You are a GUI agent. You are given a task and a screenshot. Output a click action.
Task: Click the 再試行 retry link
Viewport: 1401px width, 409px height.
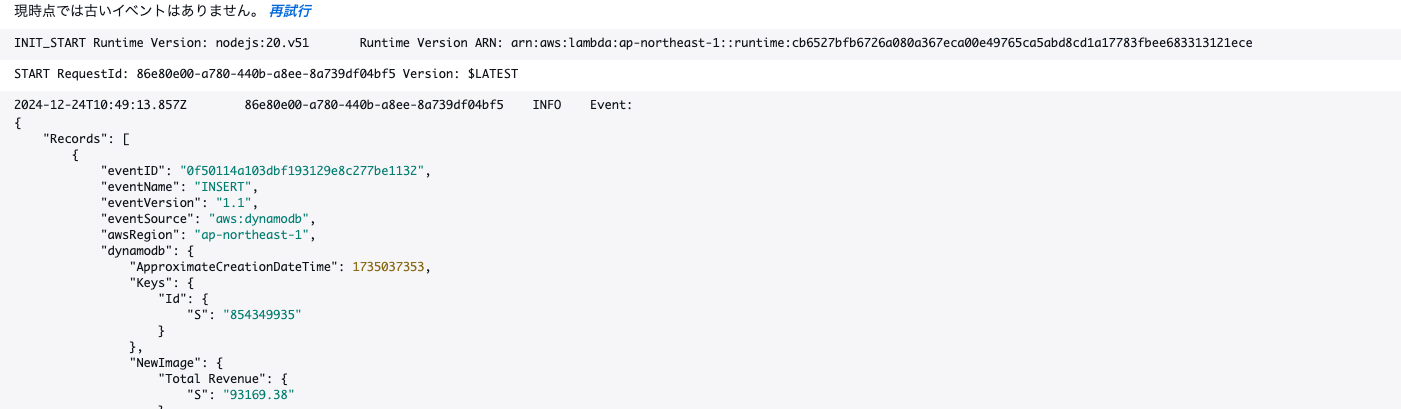290,11
